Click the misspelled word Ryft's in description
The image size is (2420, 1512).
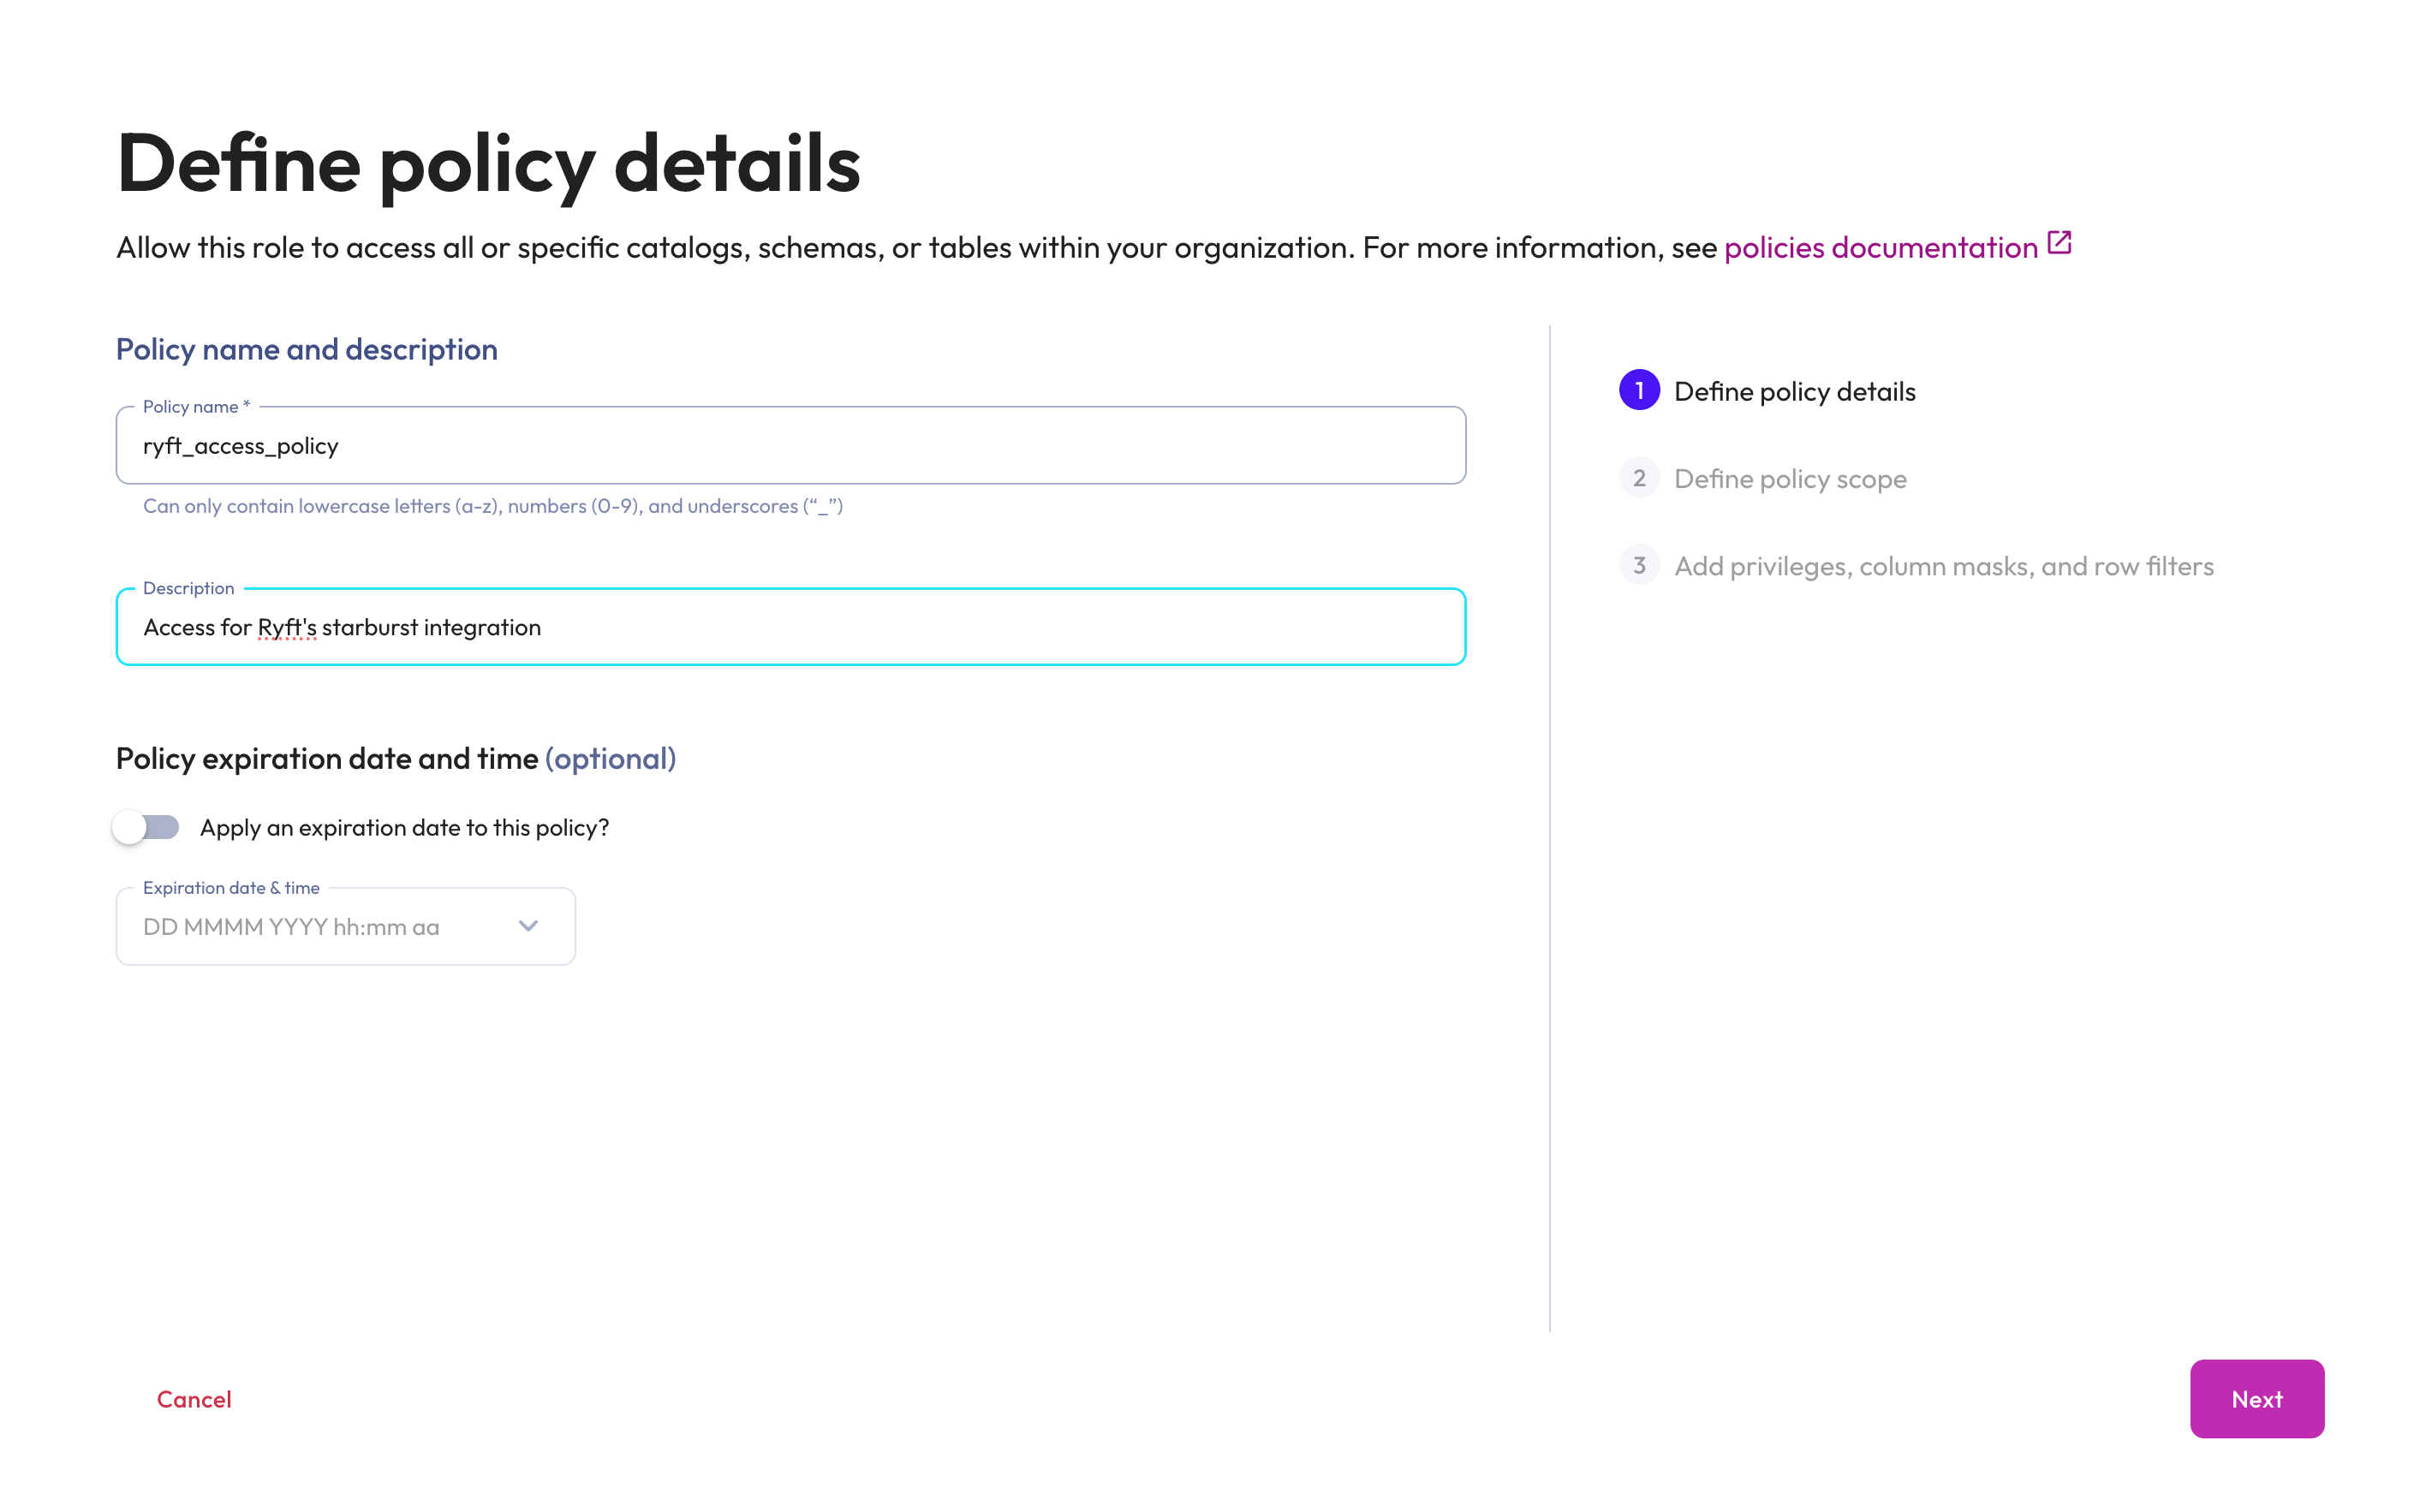tap(287, 627)
